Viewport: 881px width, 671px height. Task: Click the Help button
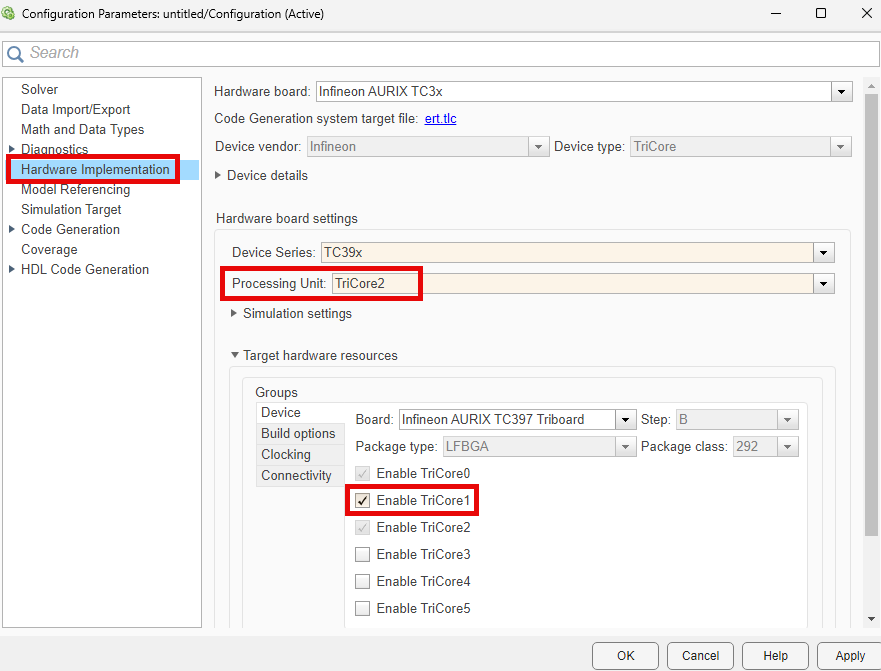775,656
